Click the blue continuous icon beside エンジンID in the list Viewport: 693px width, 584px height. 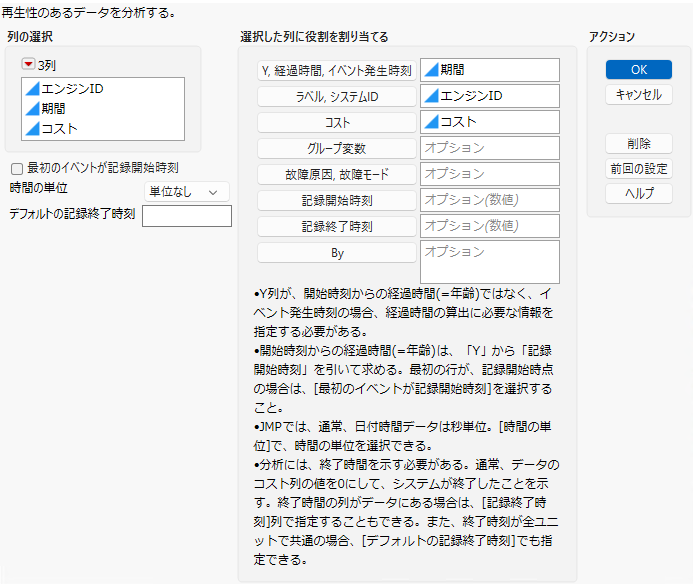click(33, 89)
